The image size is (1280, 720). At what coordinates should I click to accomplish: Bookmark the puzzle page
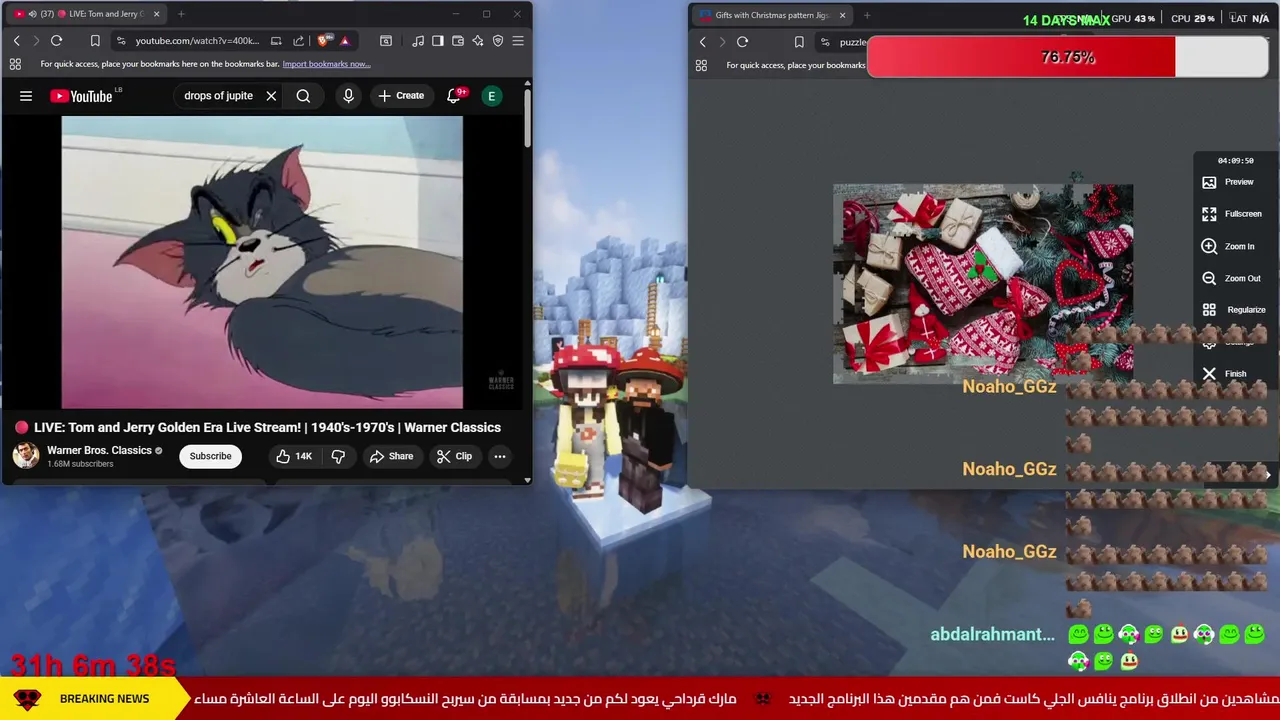pos(799,42)
